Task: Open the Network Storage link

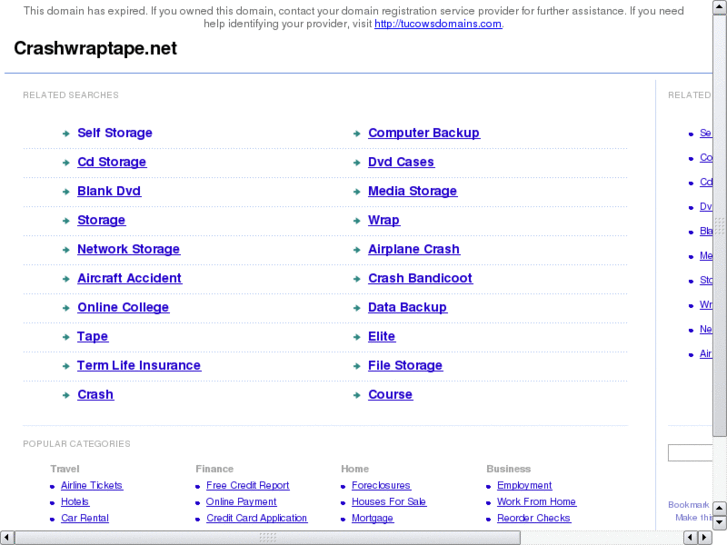Action: coord(128,249)
